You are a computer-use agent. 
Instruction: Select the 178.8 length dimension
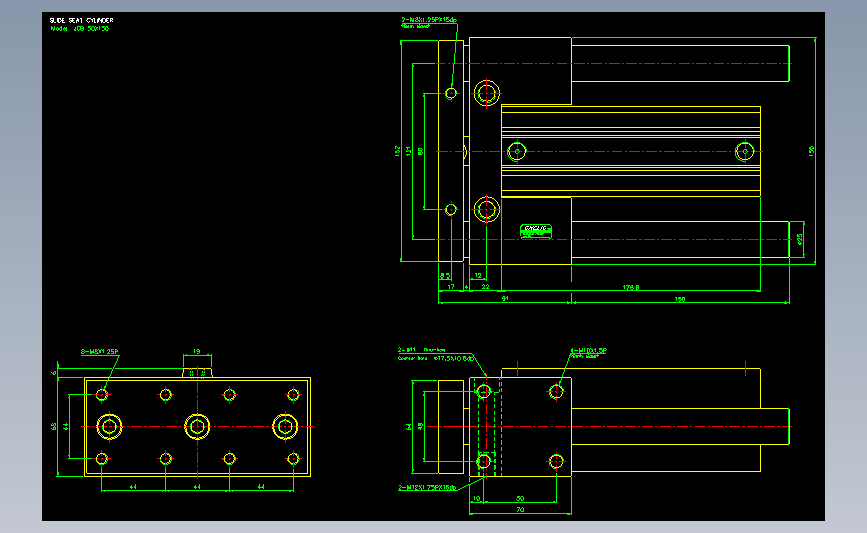631,287
